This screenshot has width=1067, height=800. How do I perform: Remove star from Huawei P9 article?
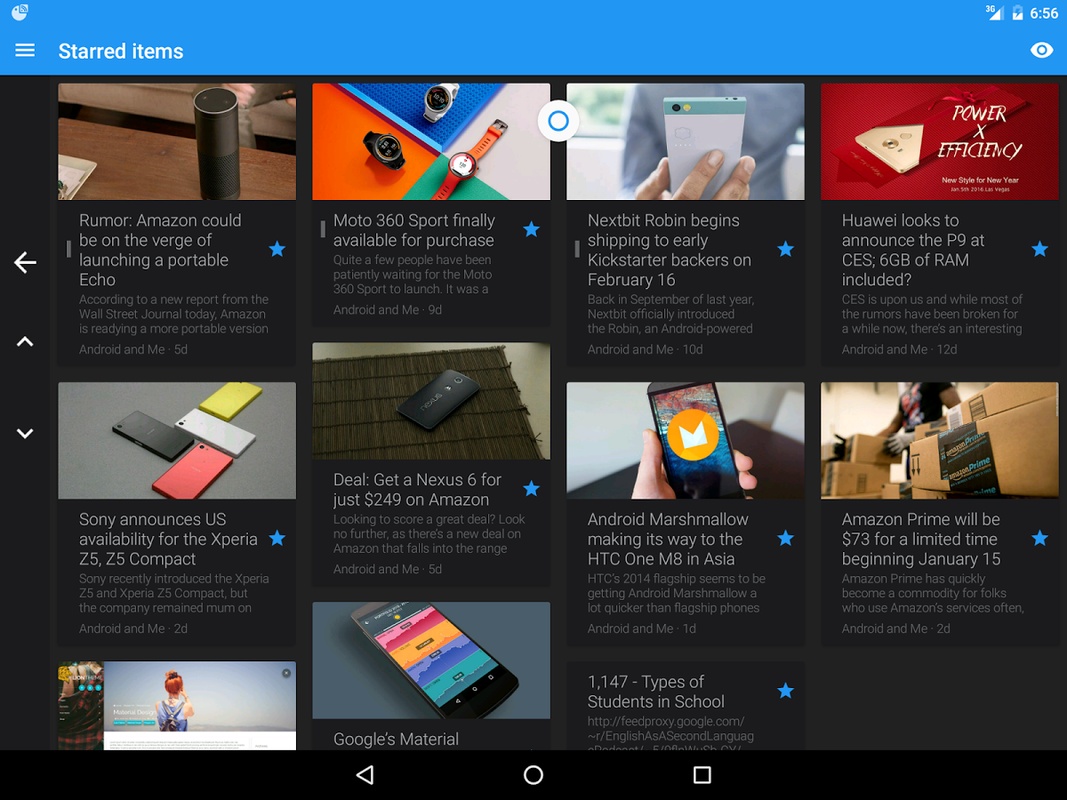coord(1040,249)
